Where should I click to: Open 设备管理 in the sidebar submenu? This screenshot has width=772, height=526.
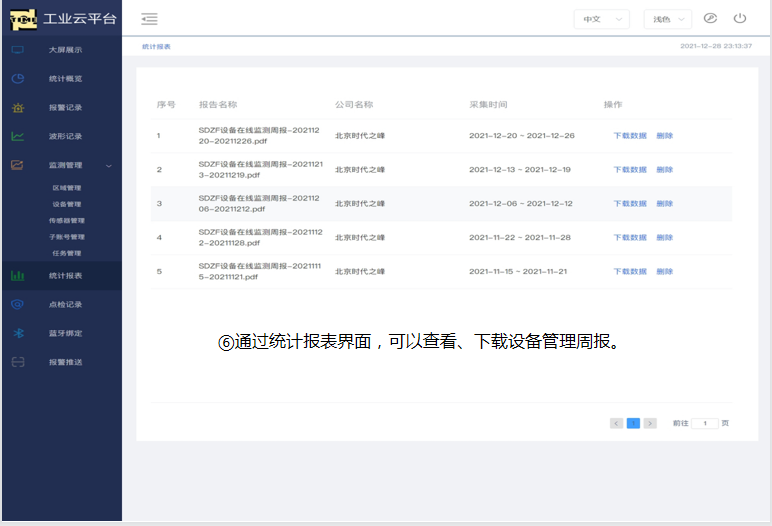click(x=66, y=204)
